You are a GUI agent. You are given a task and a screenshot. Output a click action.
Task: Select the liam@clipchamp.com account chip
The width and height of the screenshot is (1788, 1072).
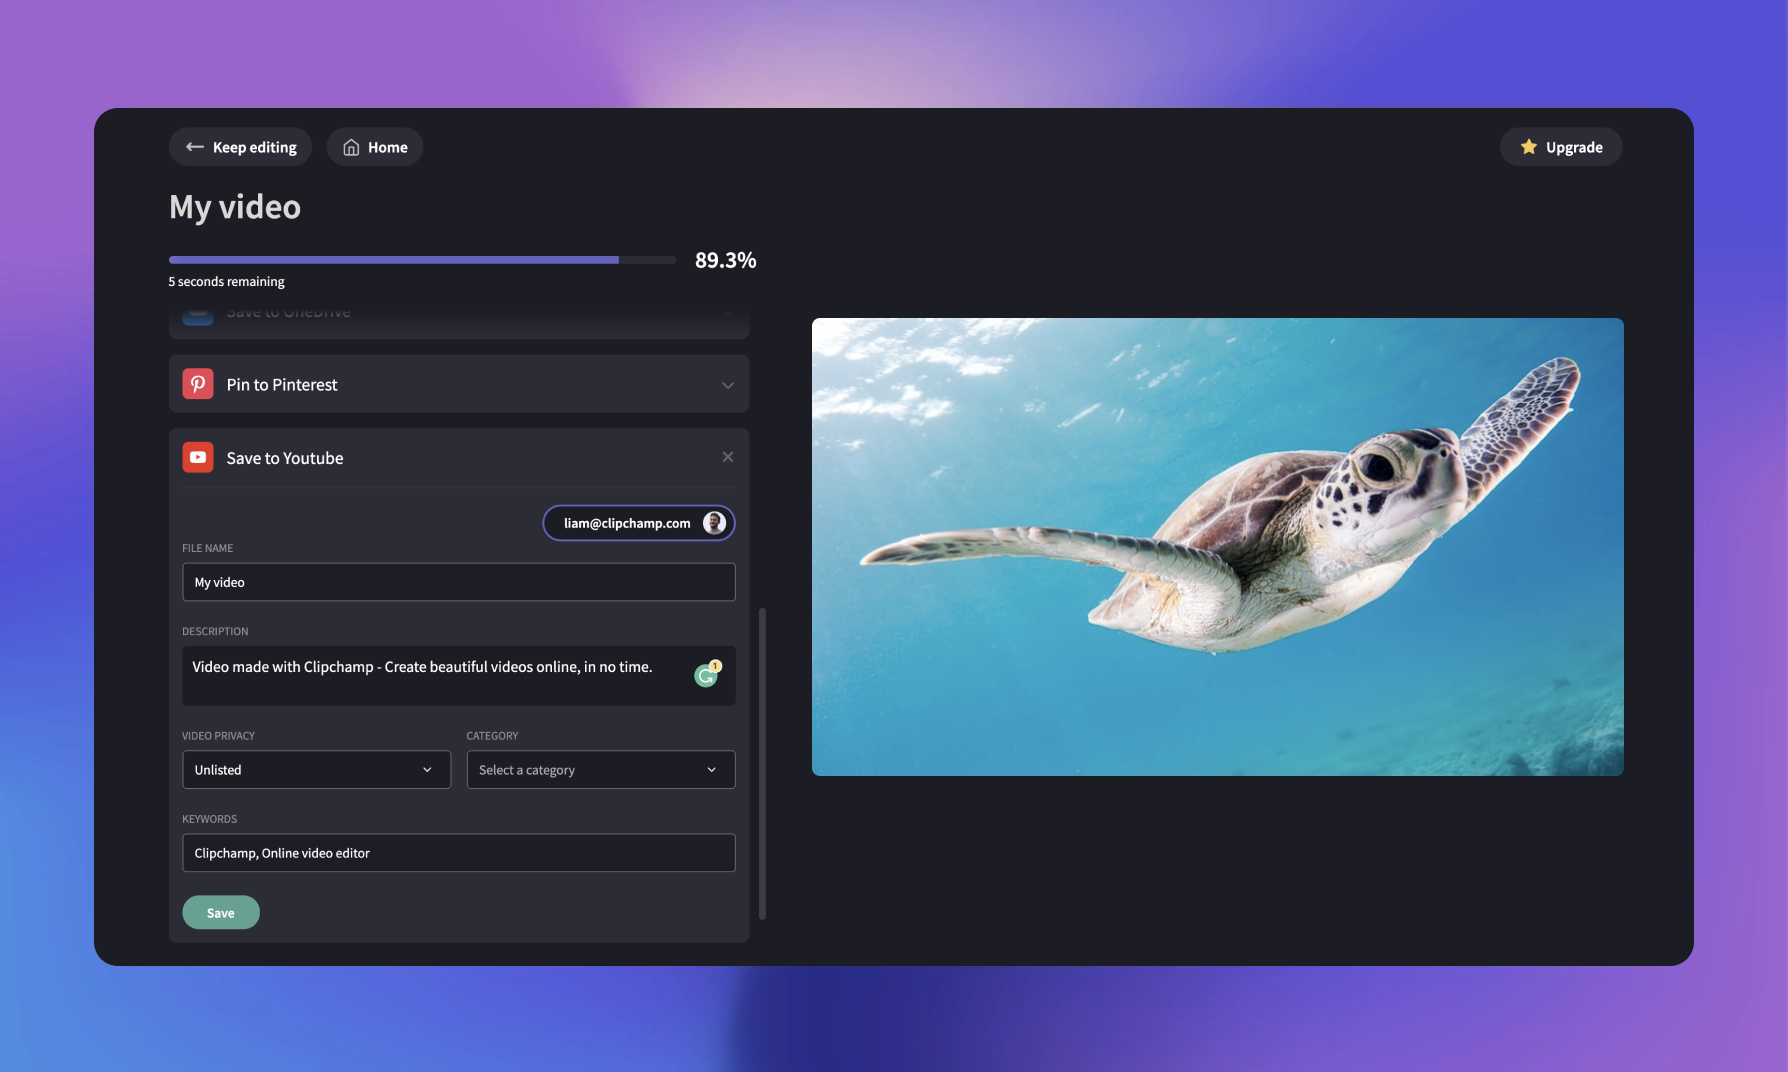[x=639, y=523]
